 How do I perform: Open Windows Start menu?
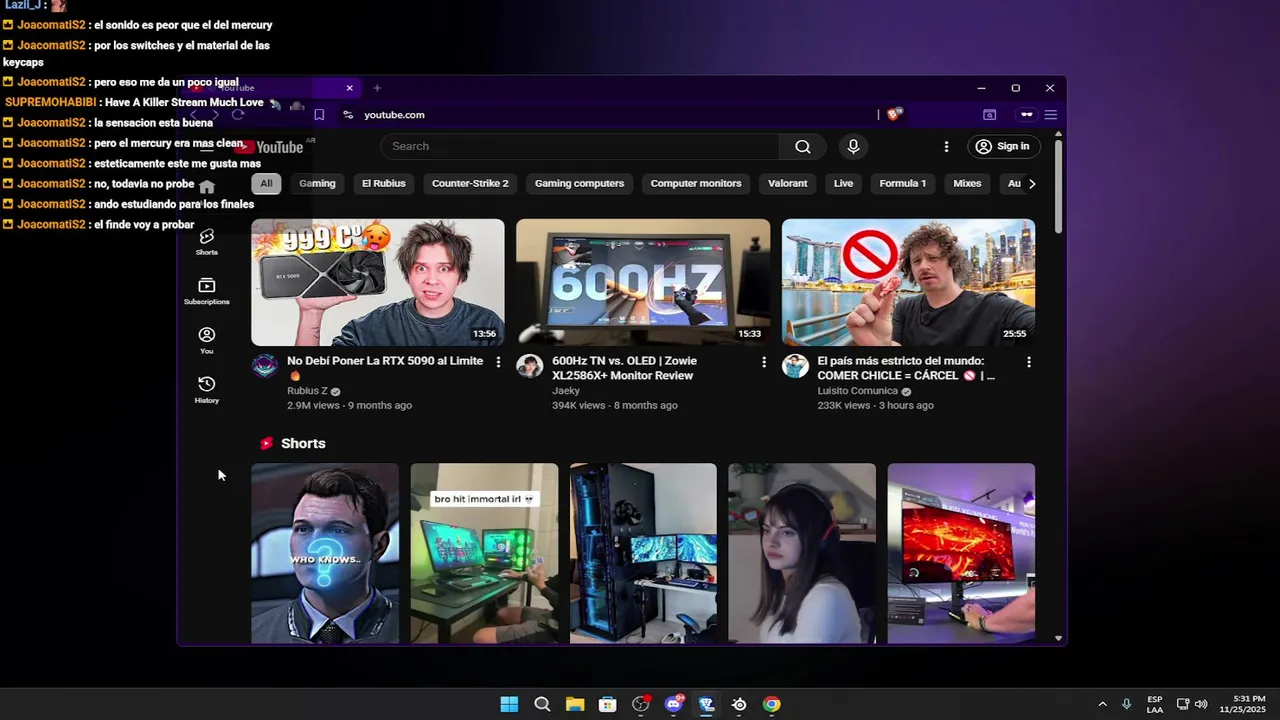click(x=509, y=704)
